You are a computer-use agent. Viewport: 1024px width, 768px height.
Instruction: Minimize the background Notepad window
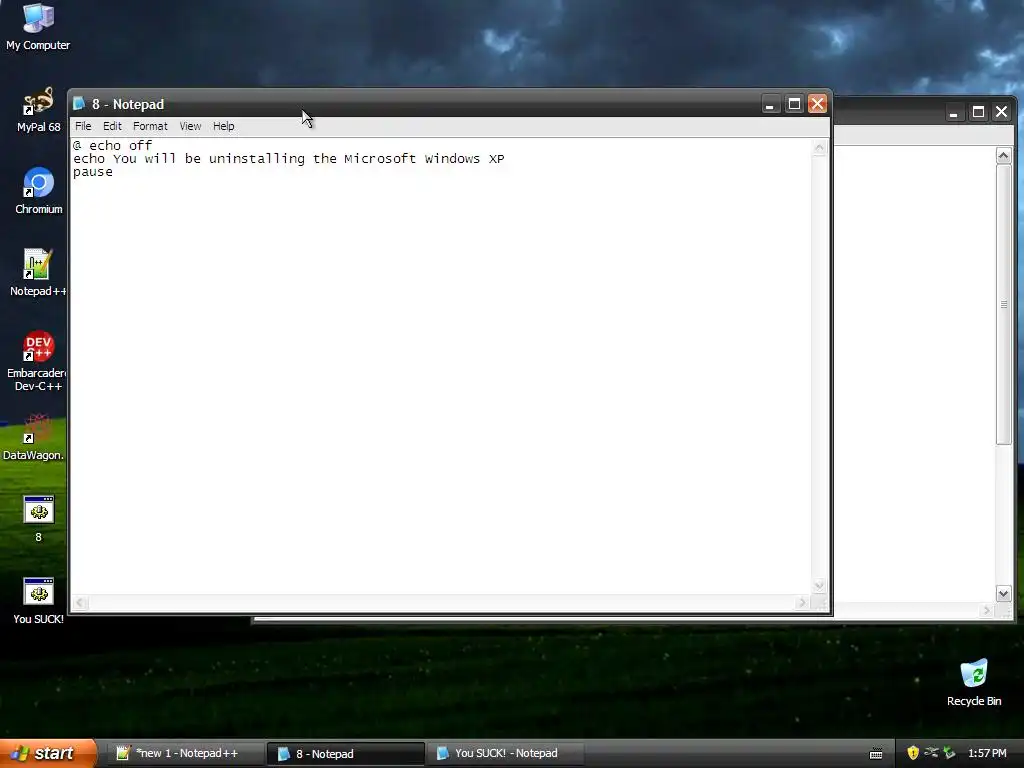[953, 112]
